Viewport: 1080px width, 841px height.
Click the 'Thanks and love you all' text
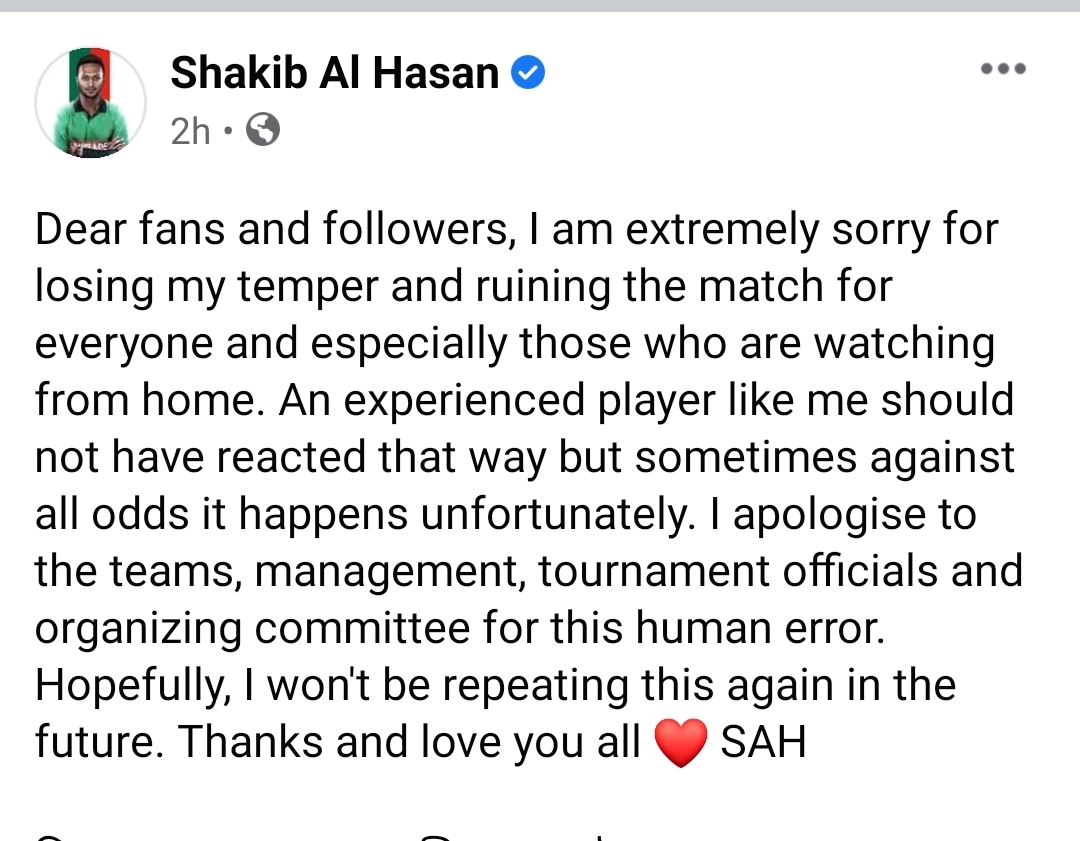pos(410,743)
